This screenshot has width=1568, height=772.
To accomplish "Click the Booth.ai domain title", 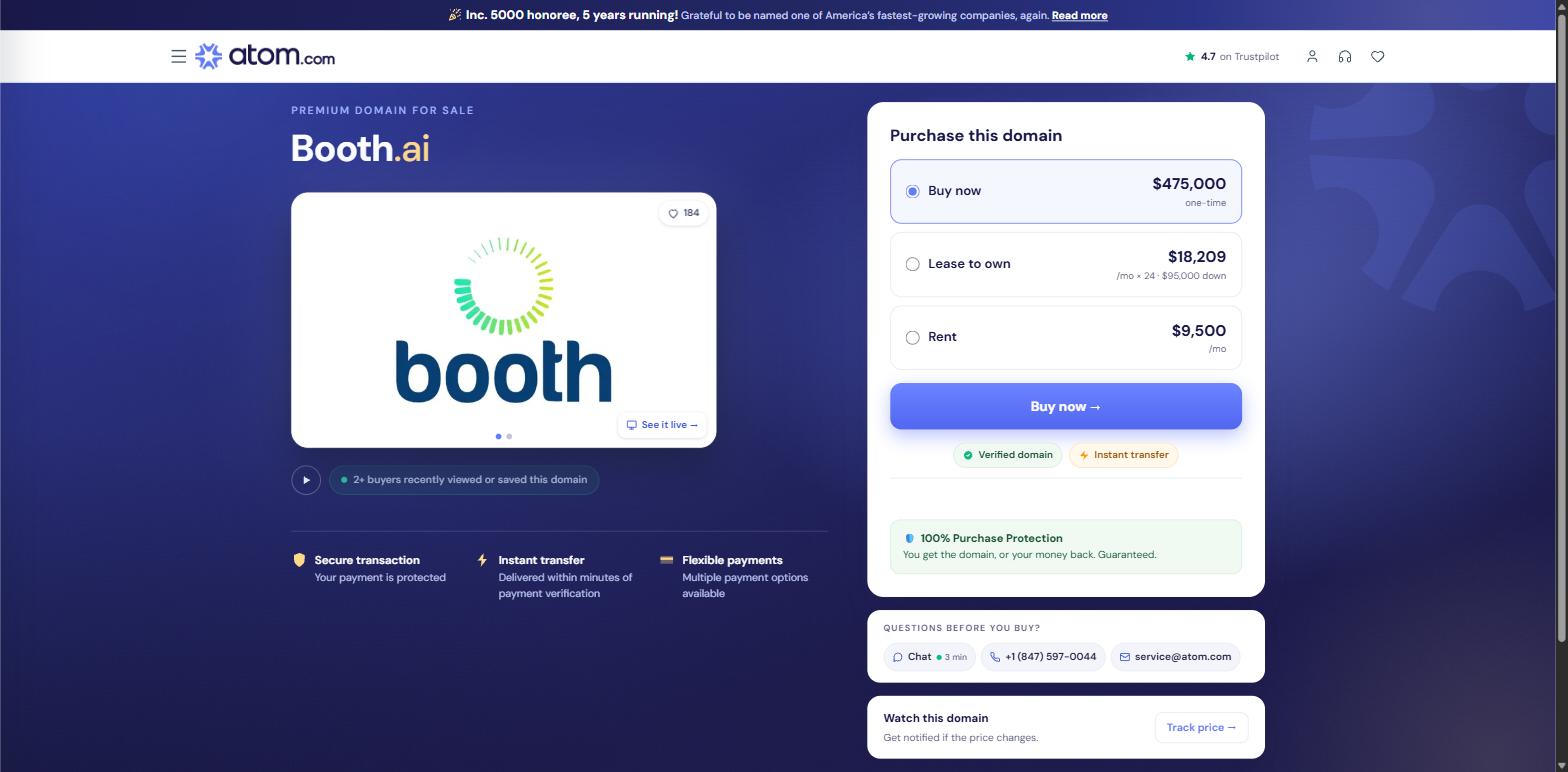I will coord(360,148).
